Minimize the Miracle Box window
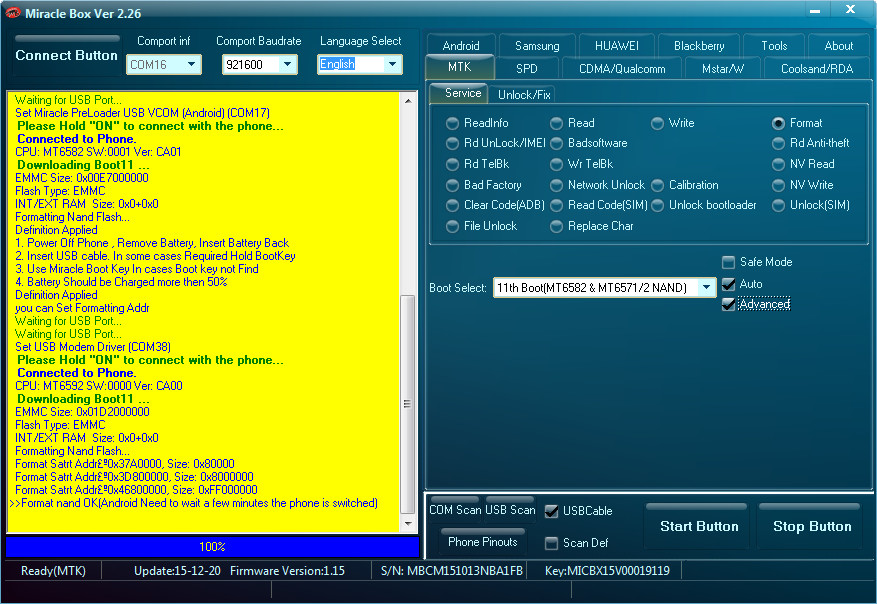This screenshot has width=877, height=604. pos(815,11)
